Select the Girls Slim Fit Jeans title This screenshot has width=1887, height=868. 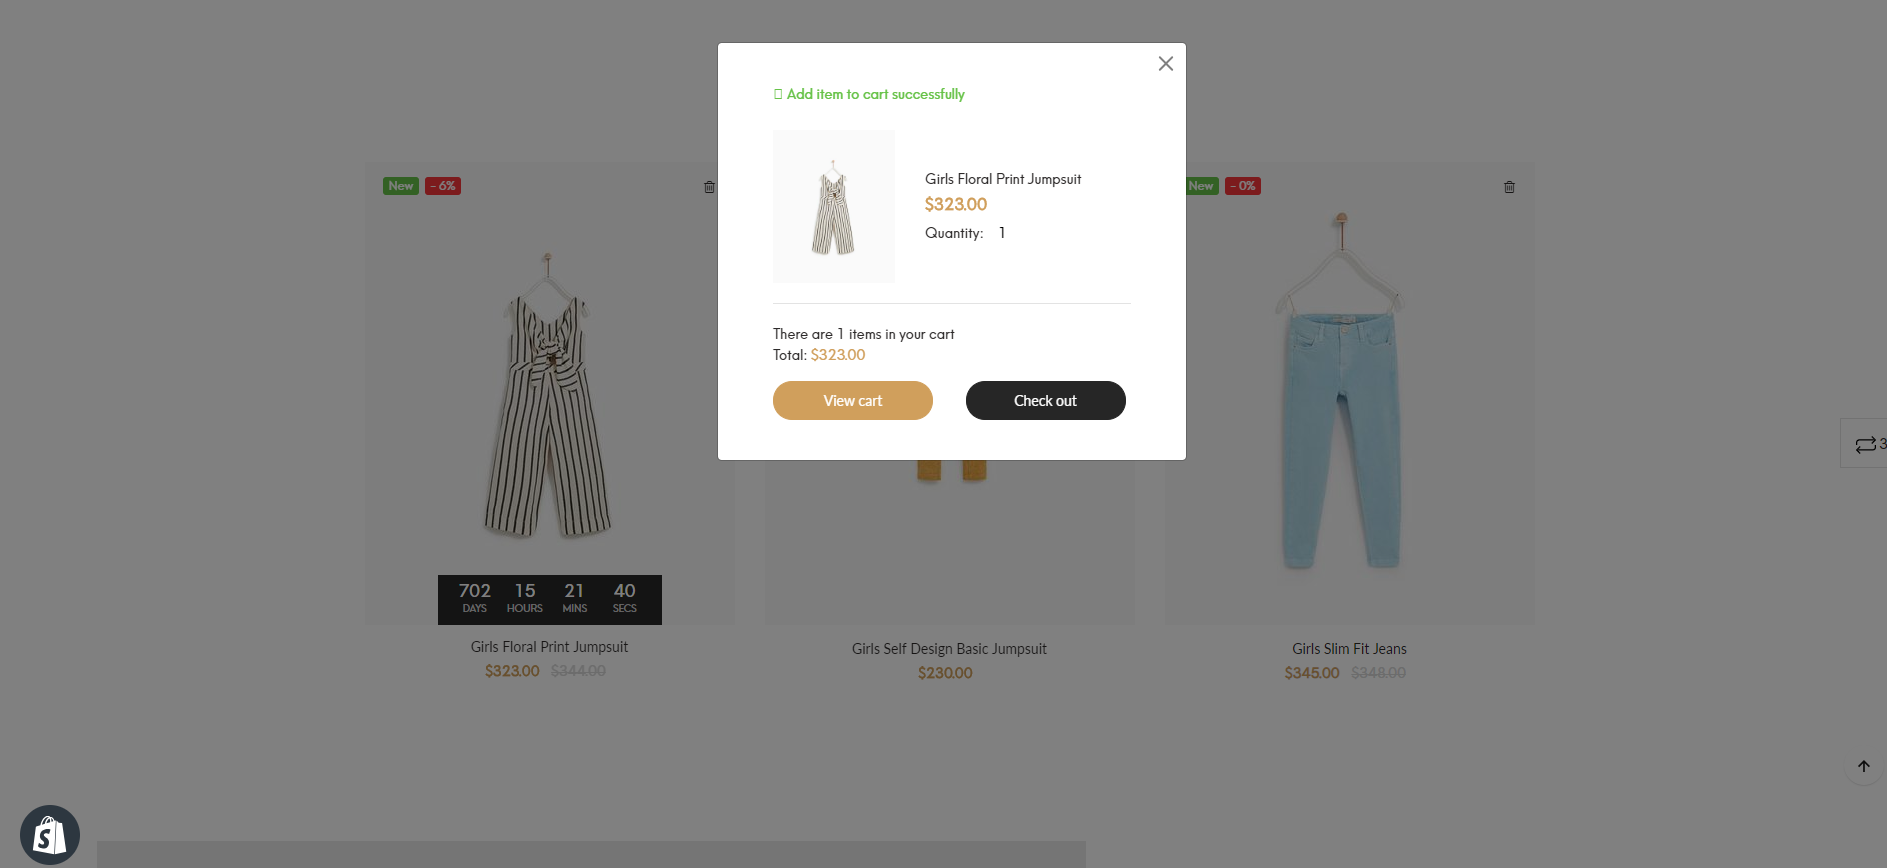(x=1349, y=649)
